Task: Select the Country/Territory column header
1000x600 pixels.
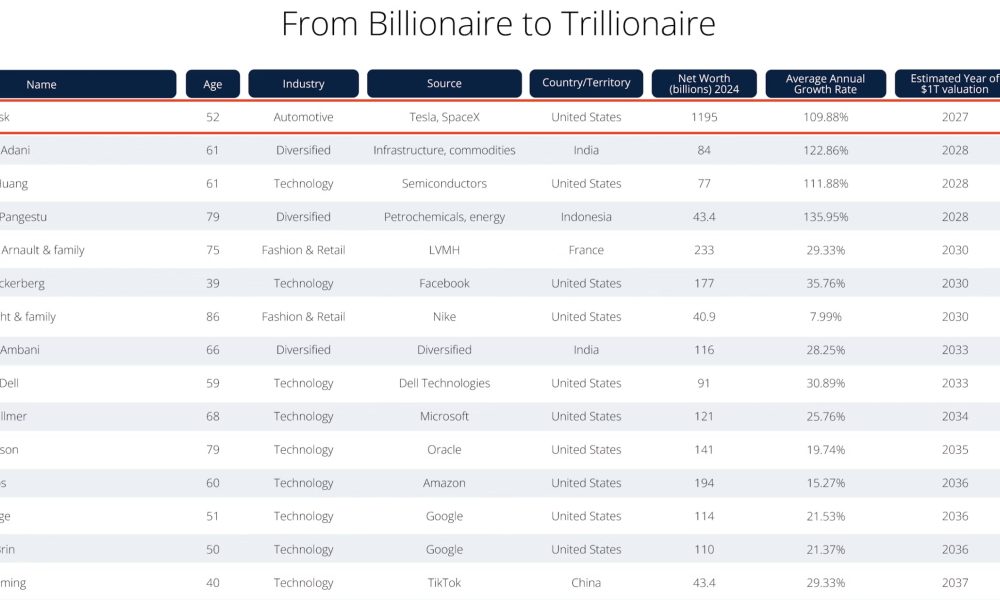Action: (586, 83)
